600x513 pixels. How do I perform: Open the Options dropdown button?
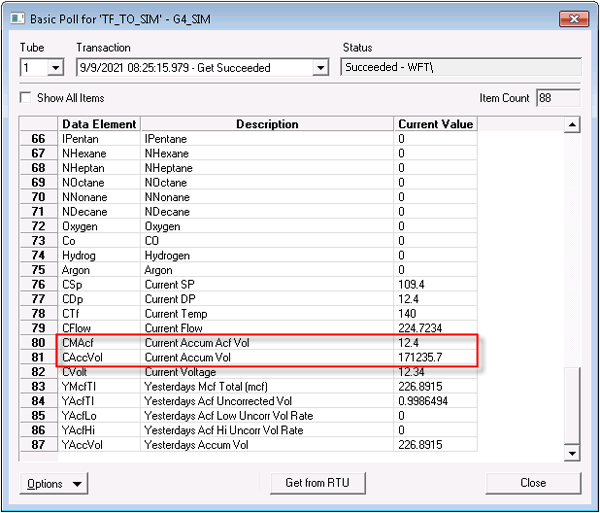[x=53, y=484]
